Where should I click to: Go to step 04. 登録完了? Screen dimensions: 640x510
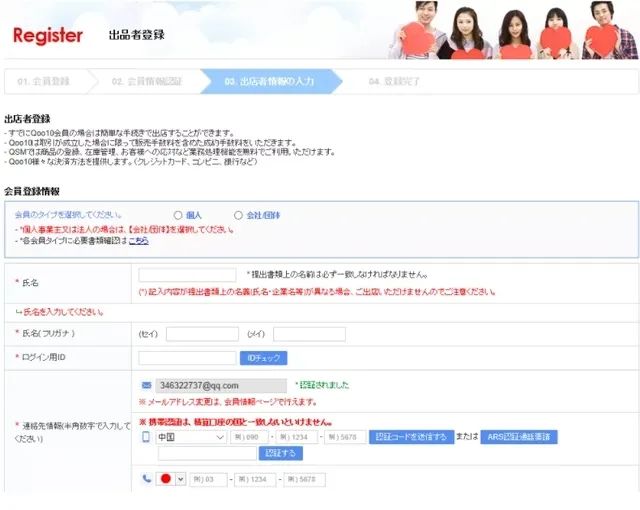394,81
